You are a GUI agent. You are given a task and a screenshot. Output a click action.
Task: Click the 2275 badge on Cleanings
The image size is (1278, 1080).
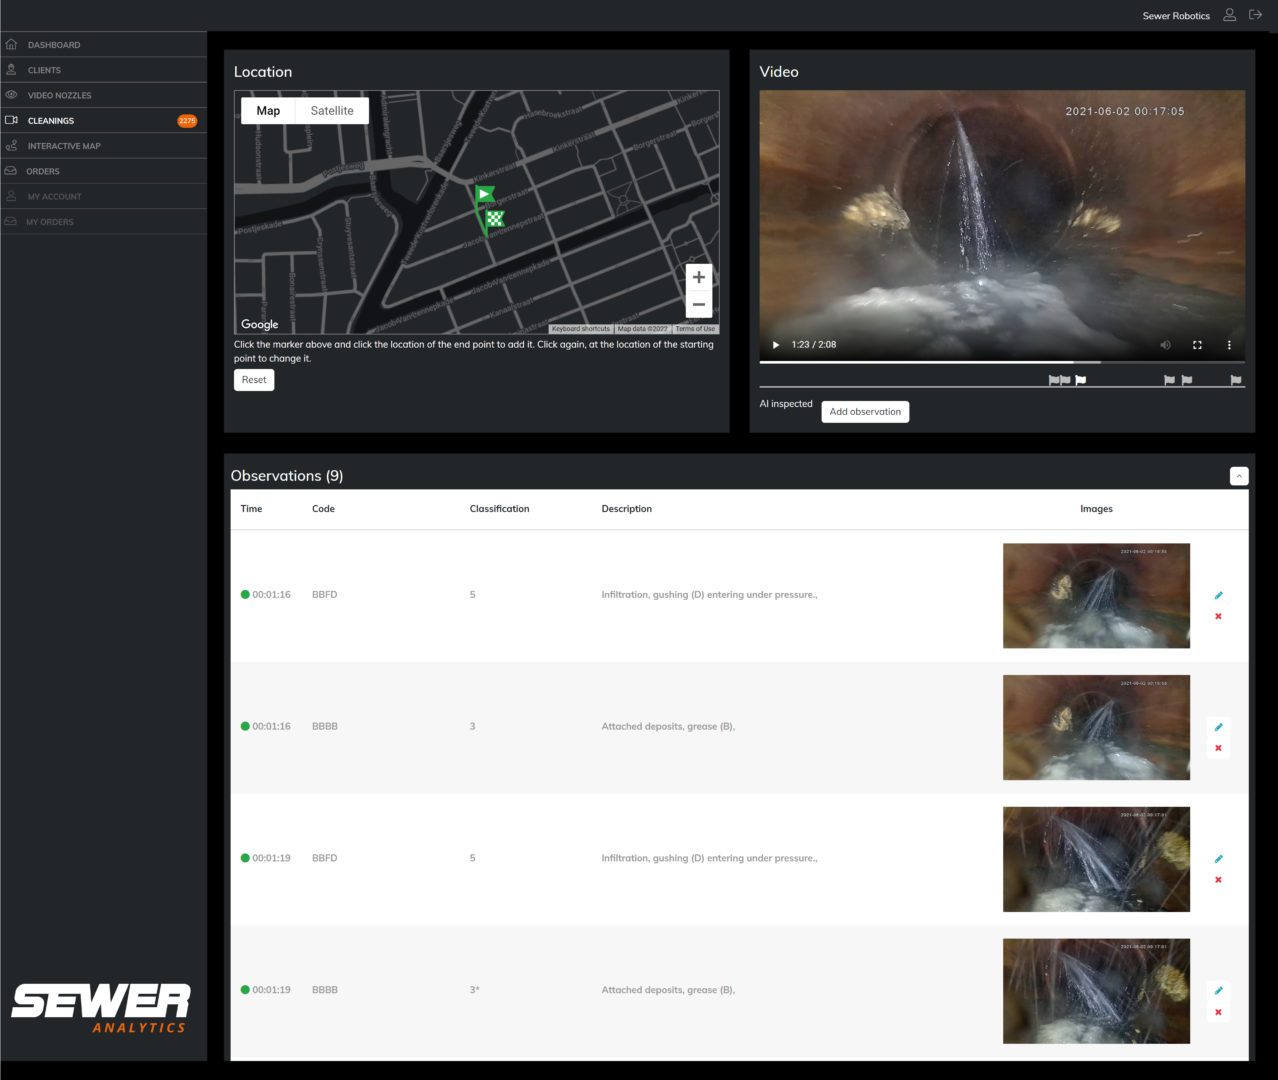187,120
